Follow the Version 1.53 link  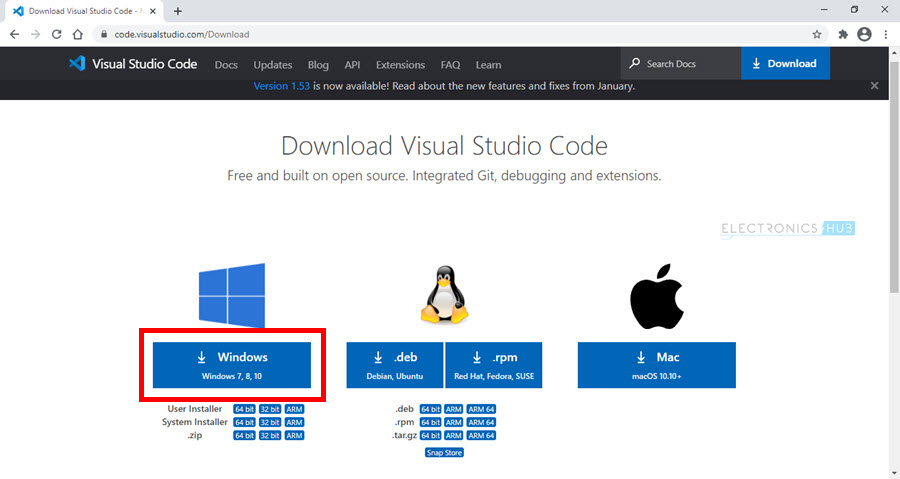[x=282, y=86]
